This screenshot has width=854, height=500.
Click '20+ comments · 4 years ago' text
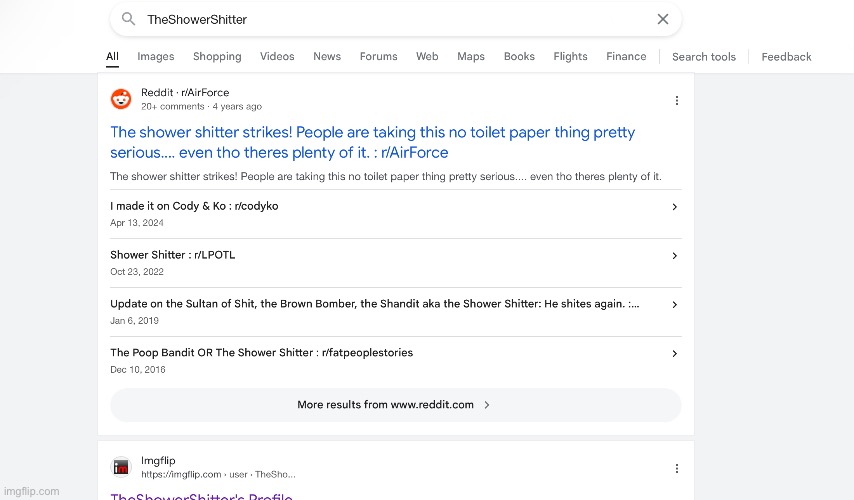point(202,107)
